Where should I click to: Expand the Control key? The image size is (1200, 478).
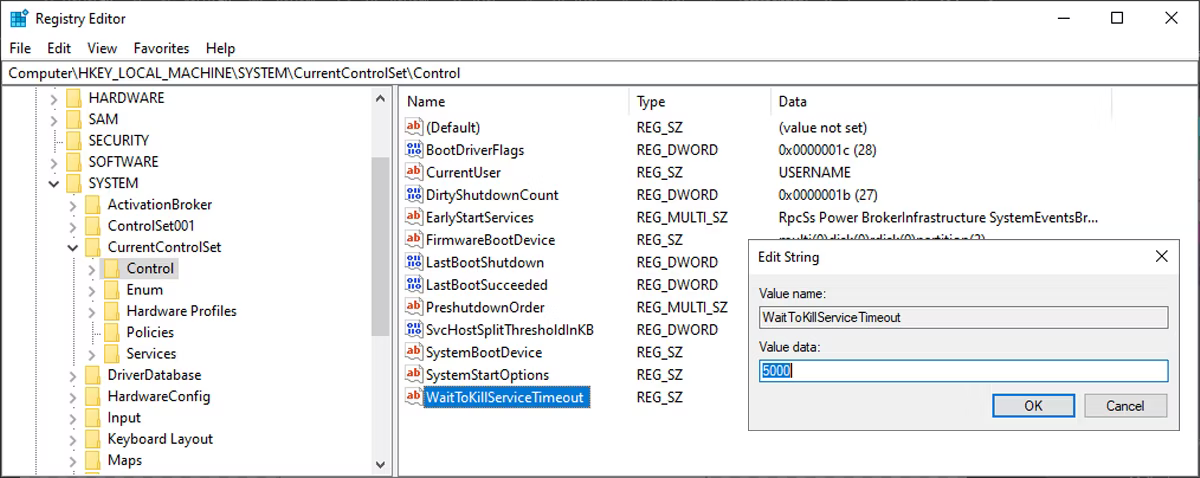[91, 269]
